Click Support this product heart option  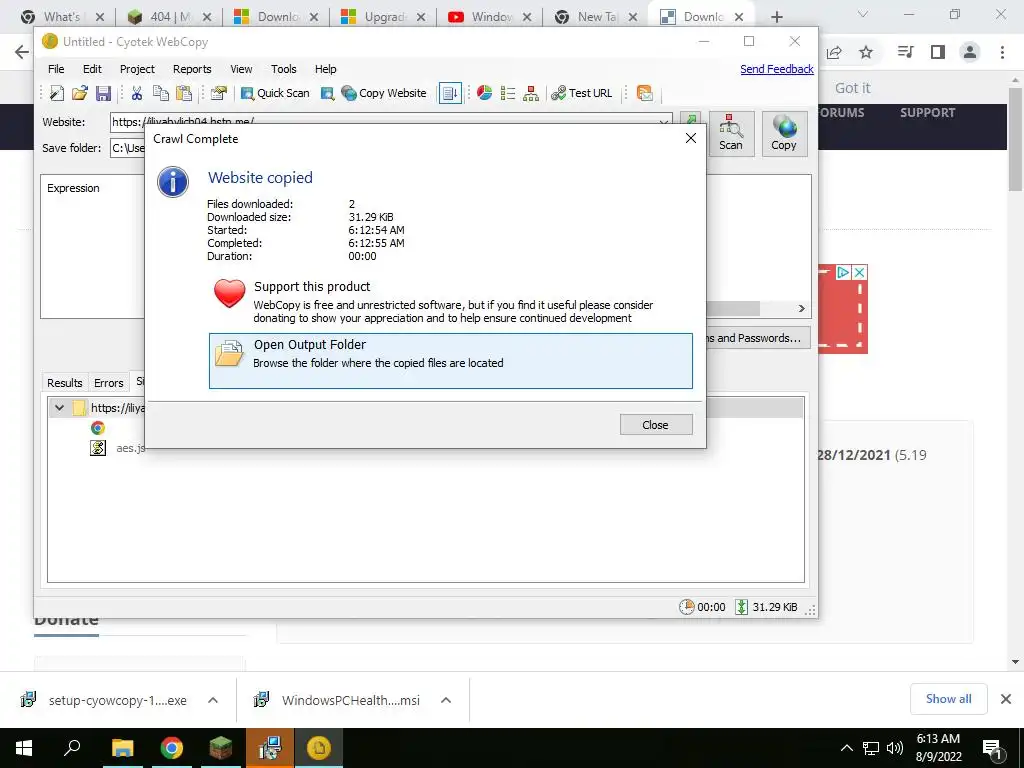click(x=451, y=302)
